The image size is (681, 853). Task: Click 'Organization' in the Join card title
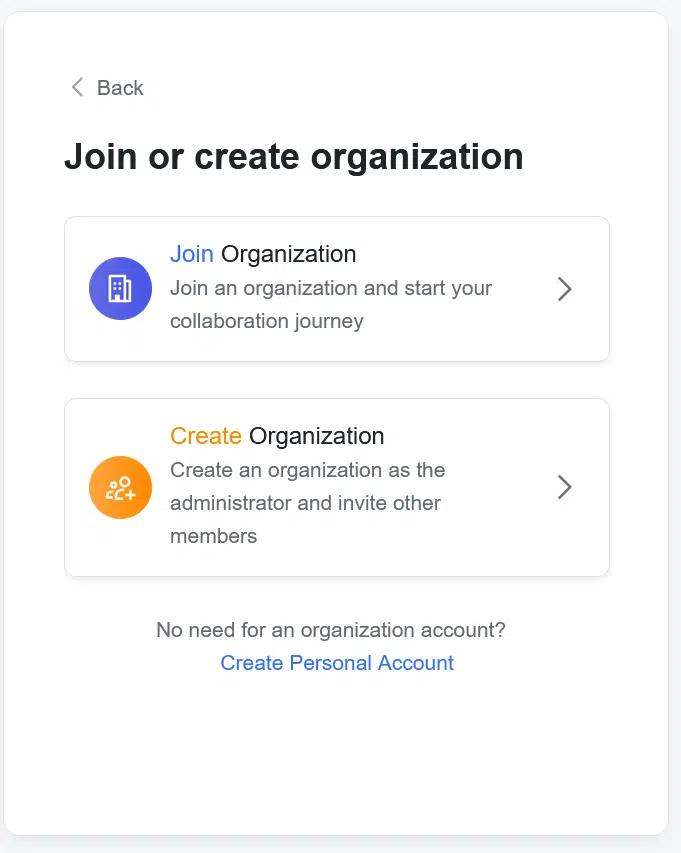(289, 254)
